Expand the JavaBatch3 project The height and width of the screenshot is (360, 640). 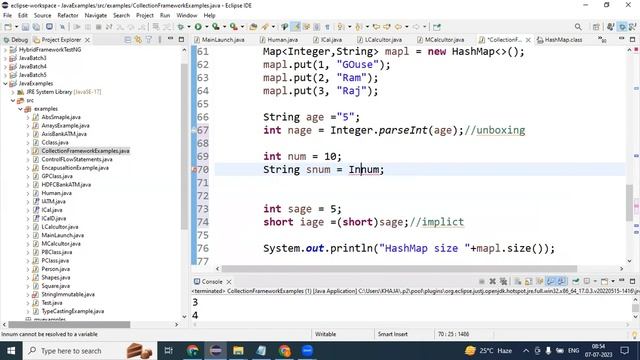point(5,58)
